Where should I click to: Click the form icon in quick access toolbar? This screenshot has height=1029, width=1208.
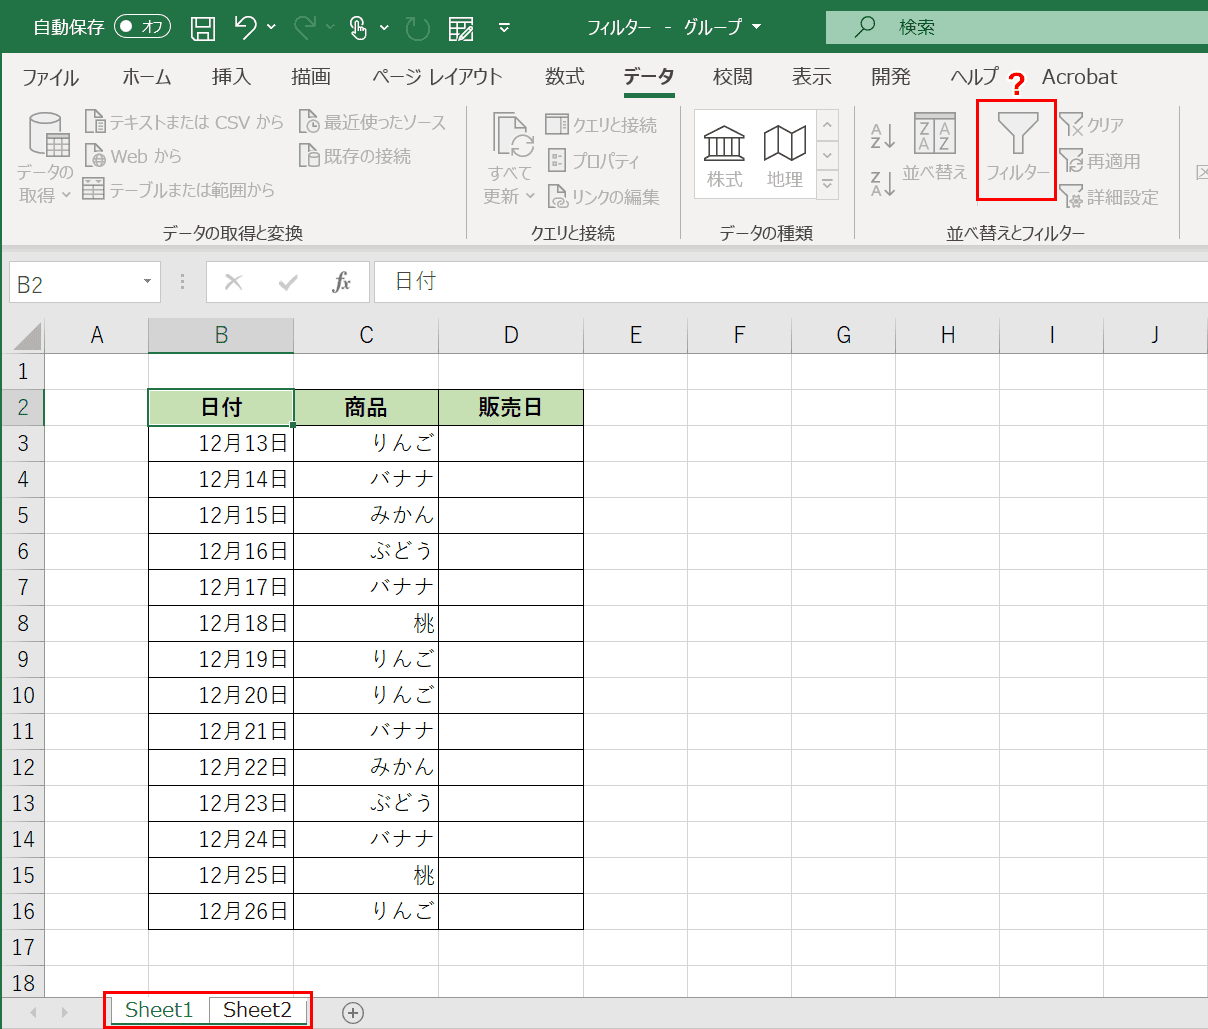[x=461, y=28]
